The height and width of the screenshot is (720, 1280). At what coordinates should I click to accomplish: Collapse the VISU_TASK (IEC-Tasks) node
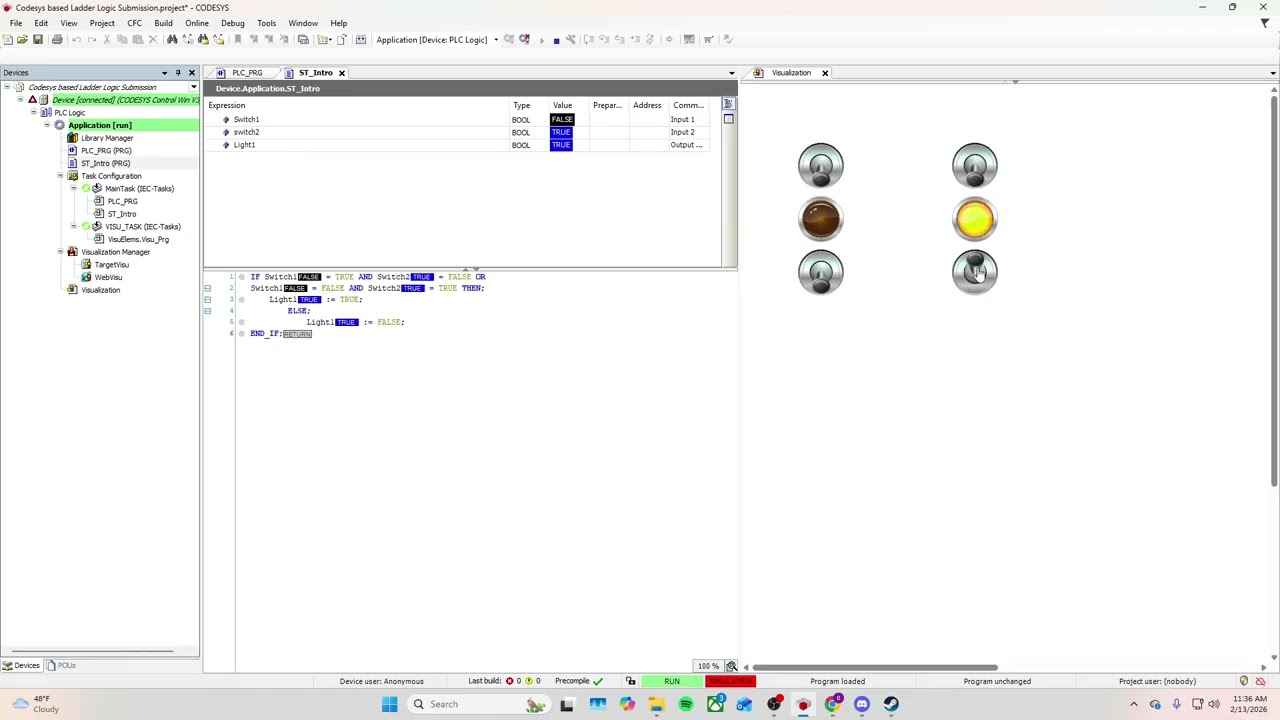coord(73,226)
